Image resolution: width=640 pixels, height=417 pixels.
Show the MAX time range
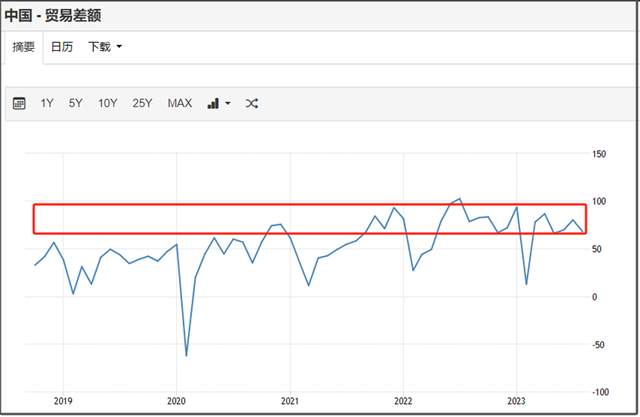(180, 103)
